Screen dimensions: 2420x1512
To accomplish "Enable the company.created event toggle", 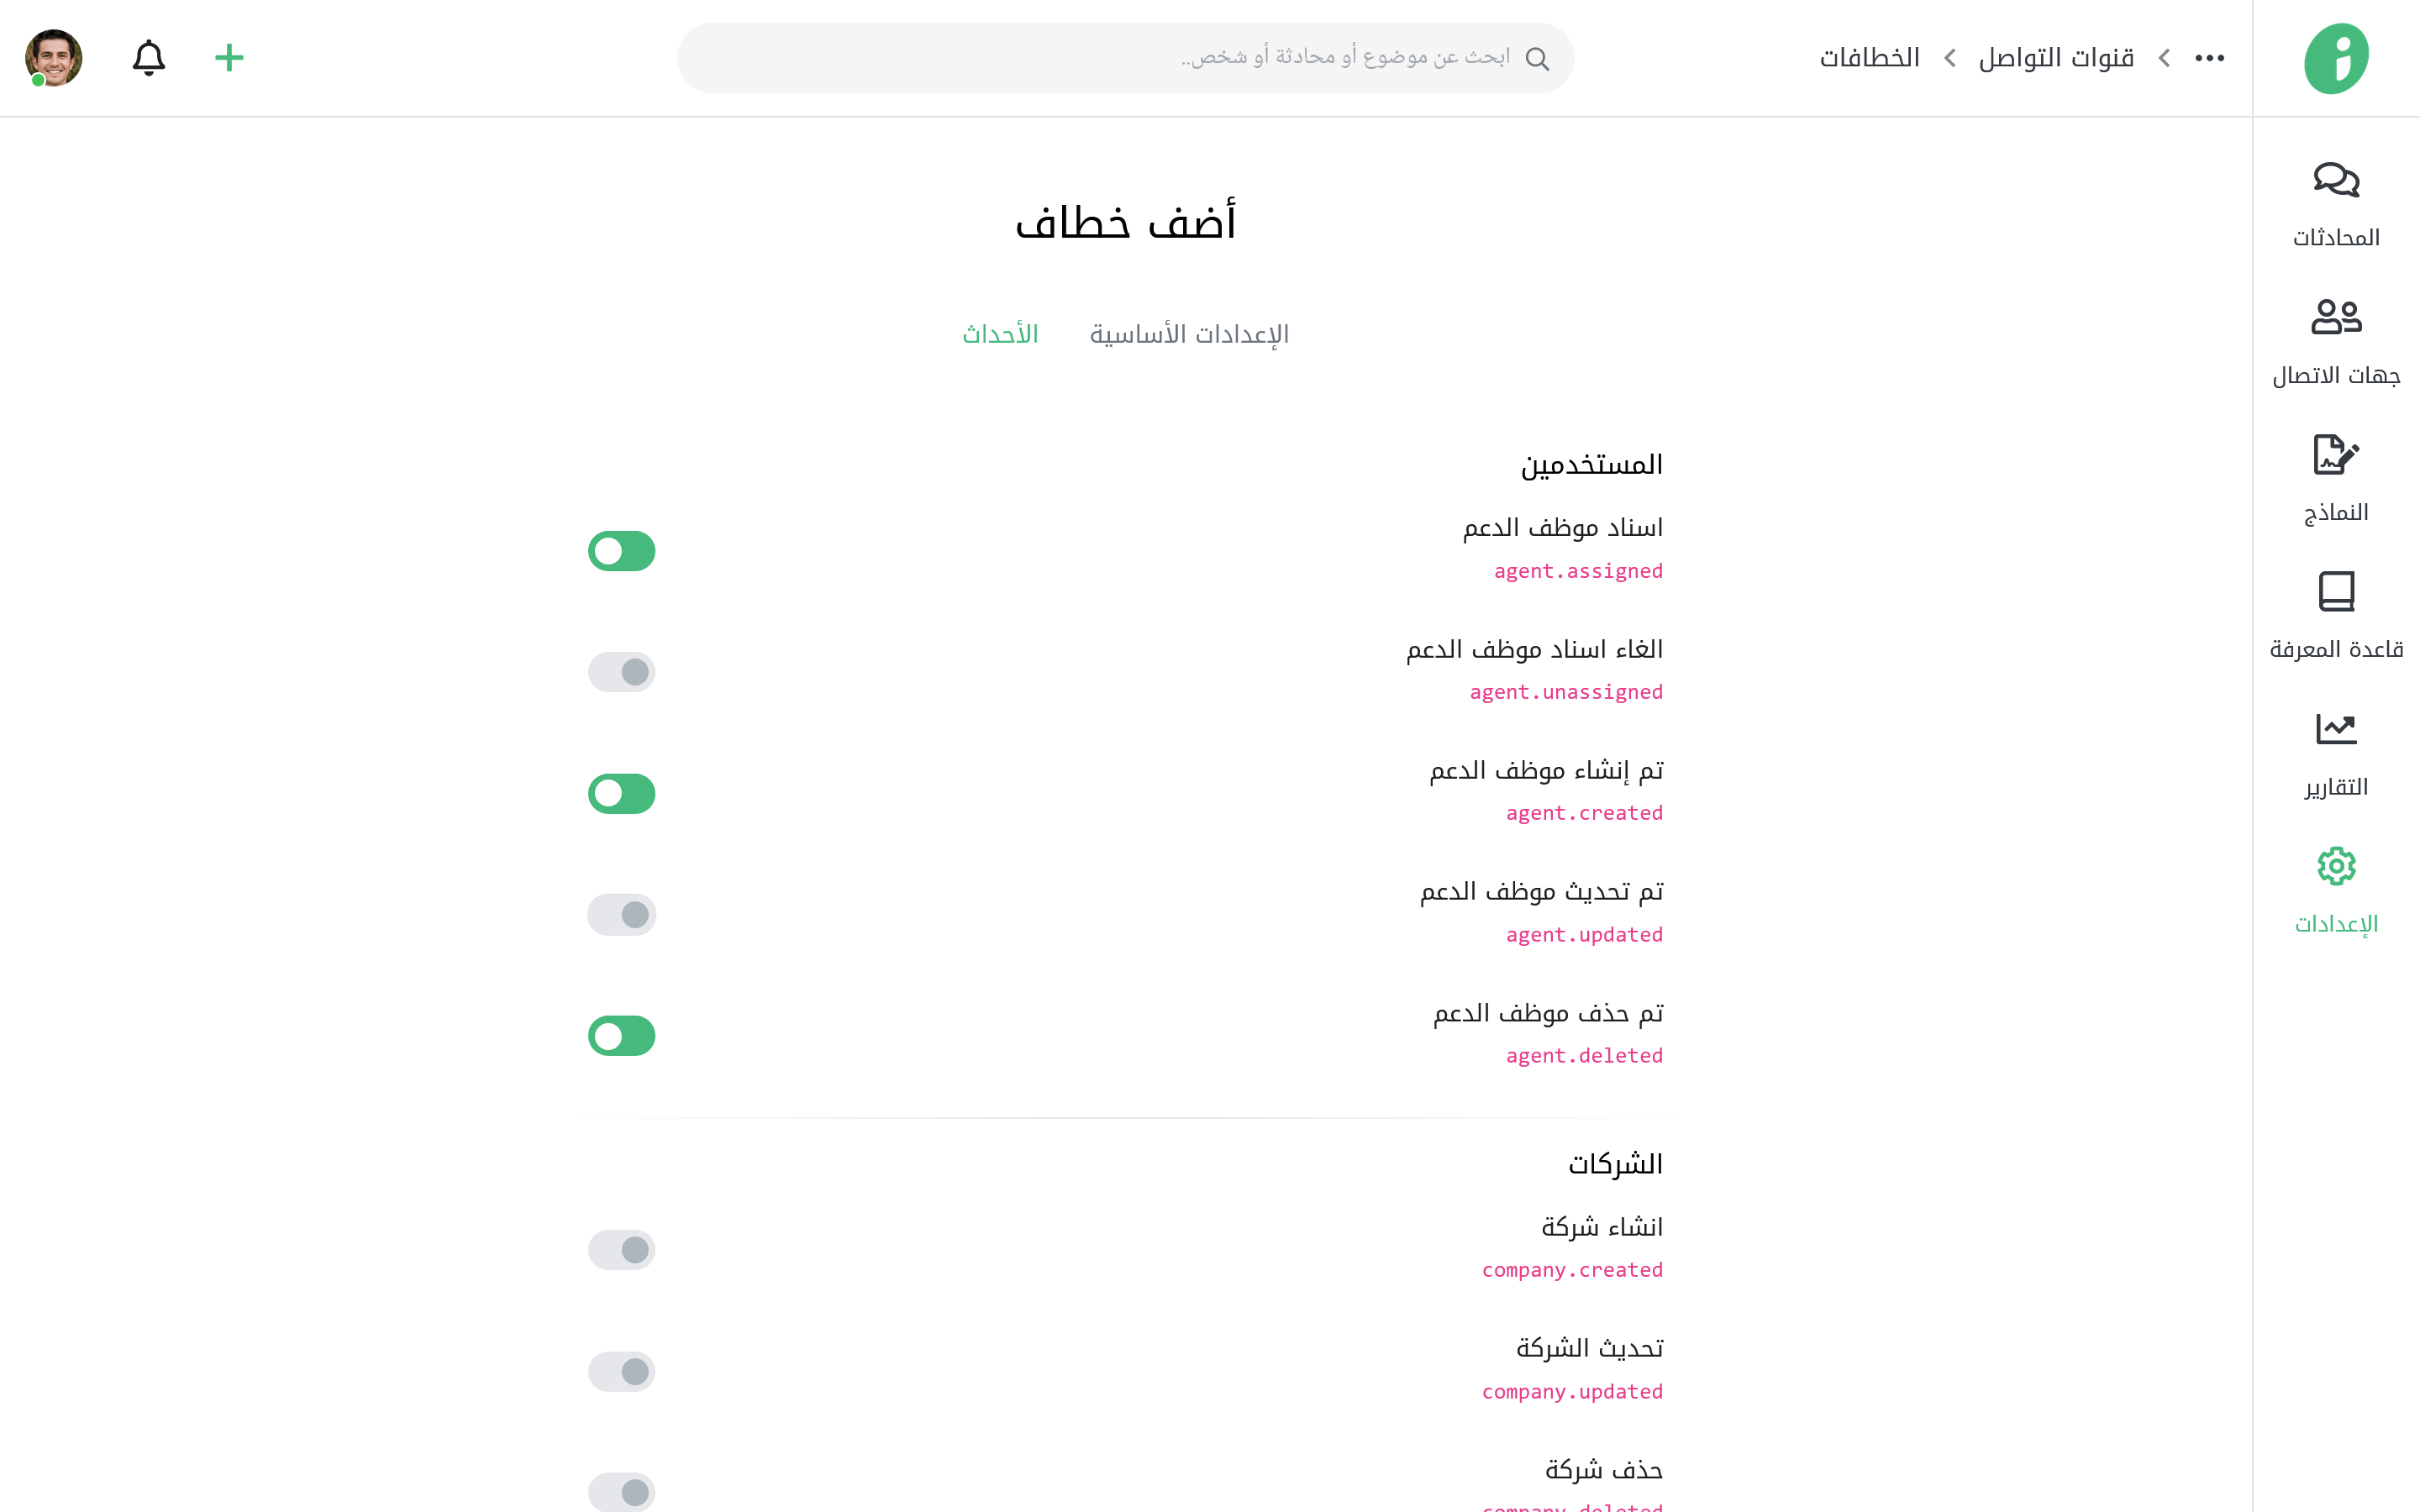I will pos(621,1250).
